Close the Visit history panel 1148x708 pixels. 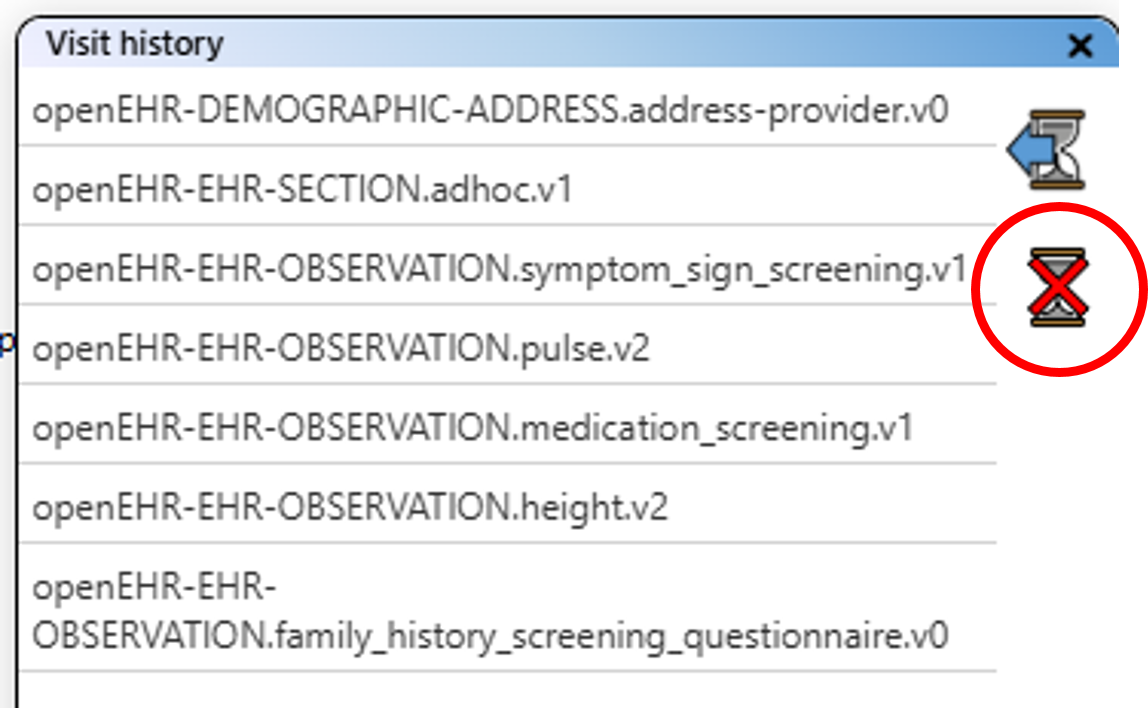1080,46
